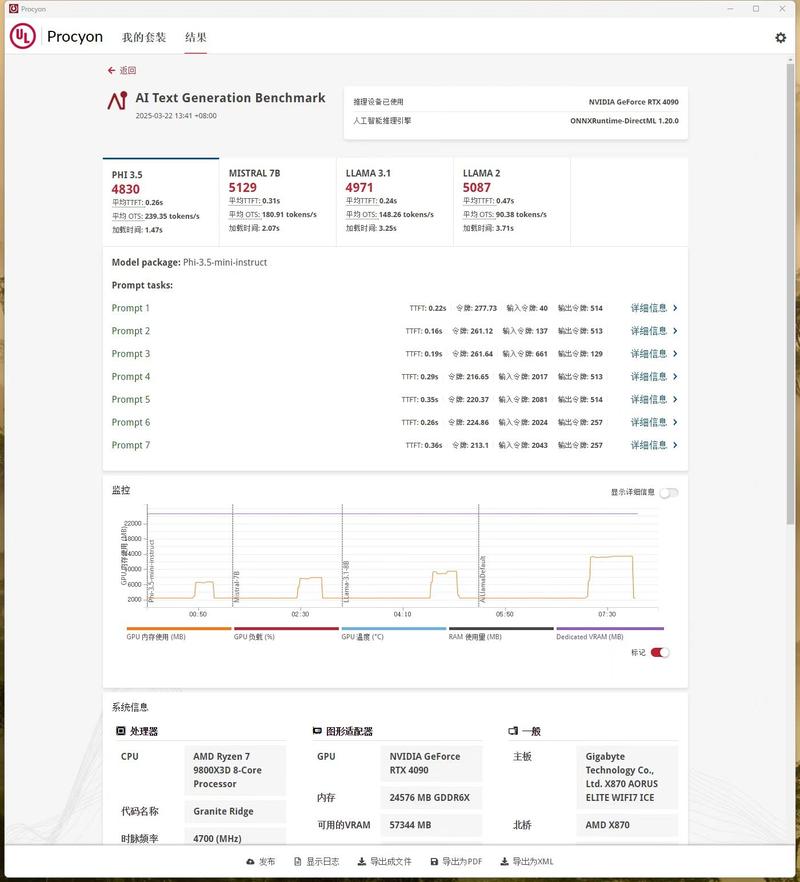Screen dimensions: 800x882
Task: Click the 导出成文件 button label
Action: tap(390, 862)
